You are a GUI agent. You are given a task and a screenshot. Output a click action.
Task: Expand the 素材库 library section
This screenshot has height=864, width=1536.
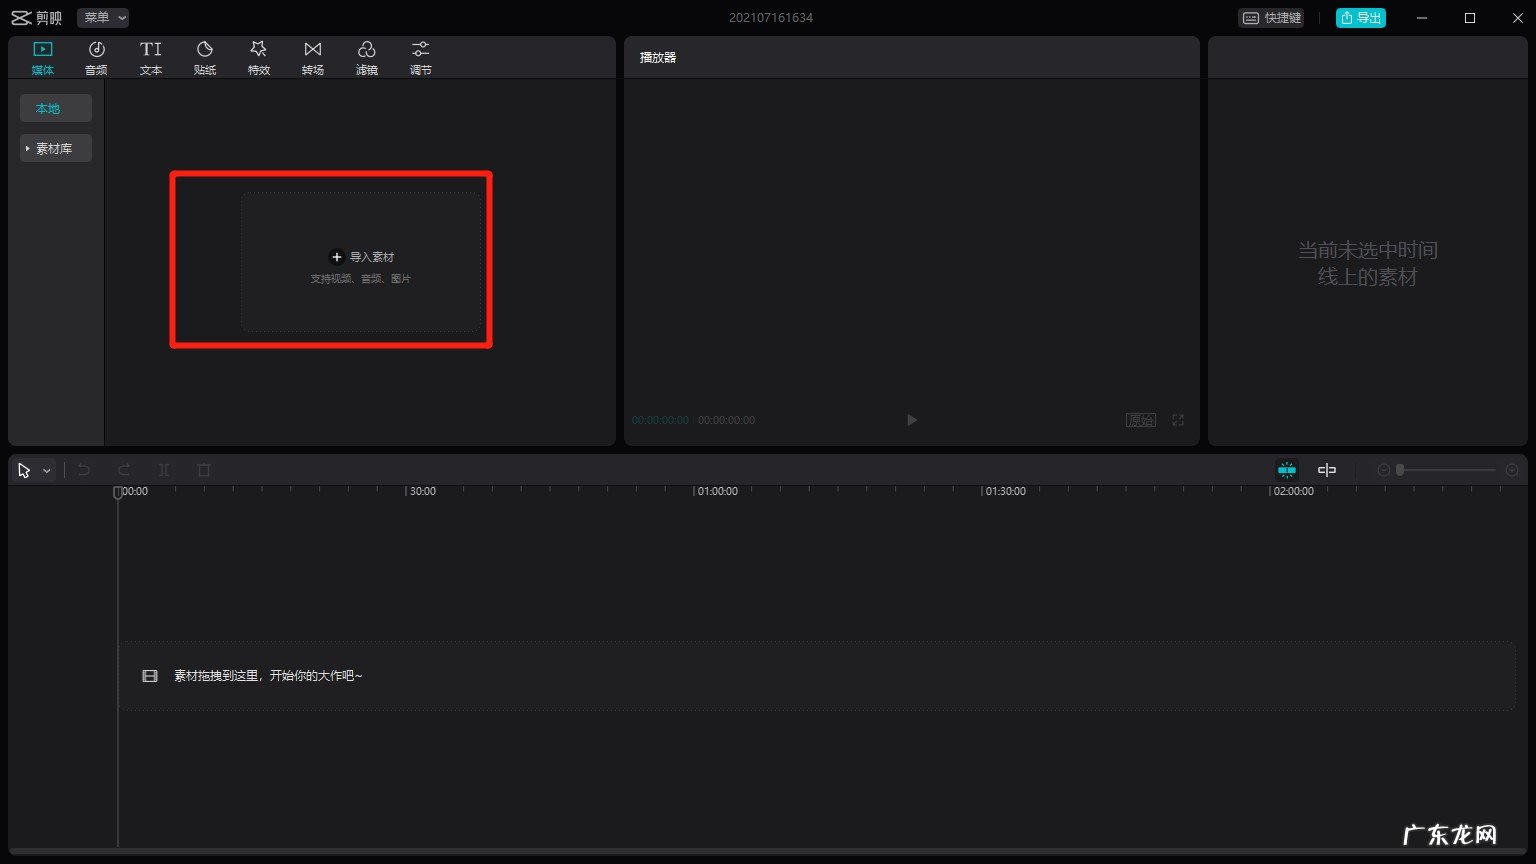click(55, 148)
